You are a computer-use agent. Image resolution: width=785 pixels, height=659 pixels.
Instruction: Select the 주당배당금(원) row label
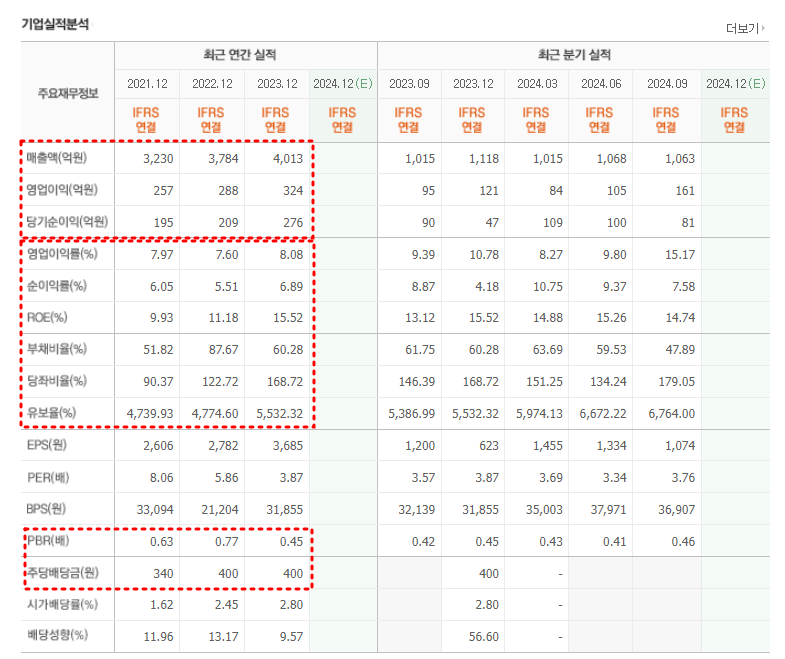point(63,573)
